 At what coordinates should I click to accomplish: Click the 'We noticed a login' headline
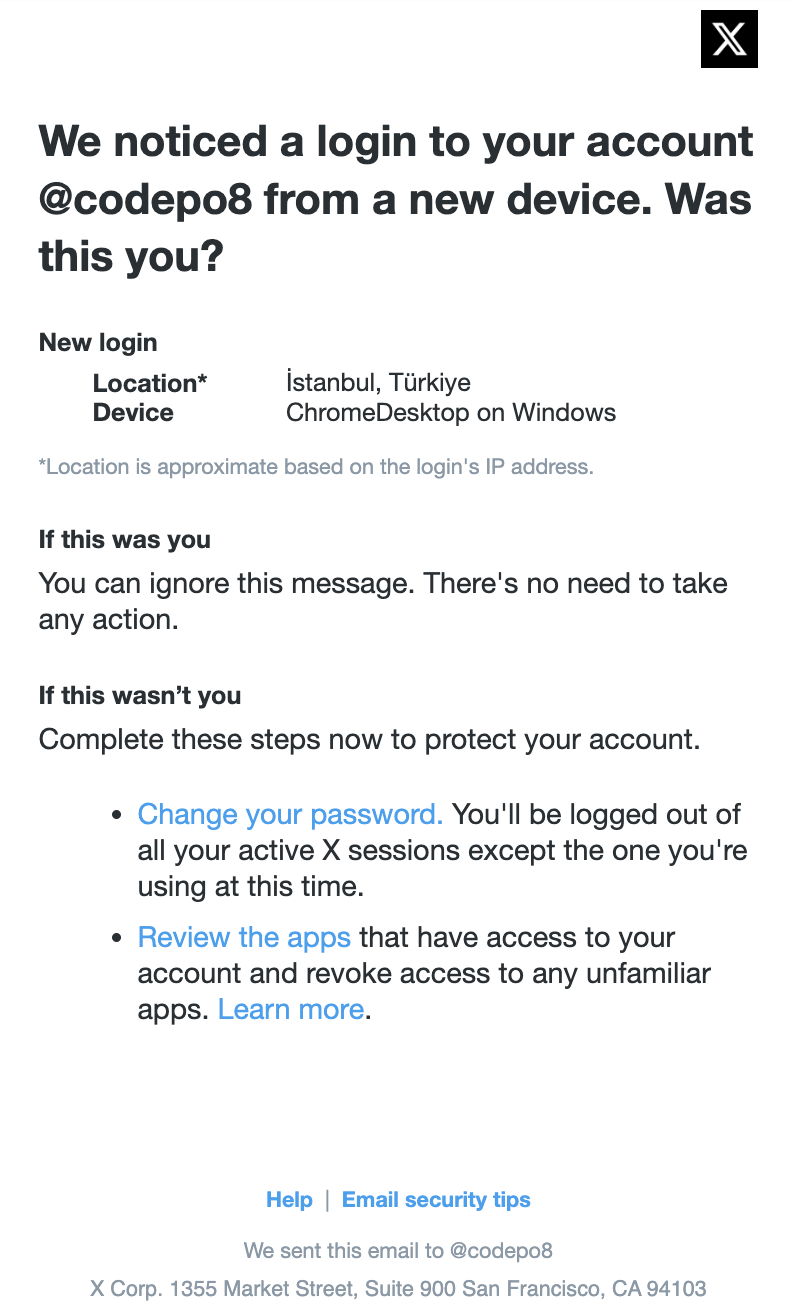(396, 199)
